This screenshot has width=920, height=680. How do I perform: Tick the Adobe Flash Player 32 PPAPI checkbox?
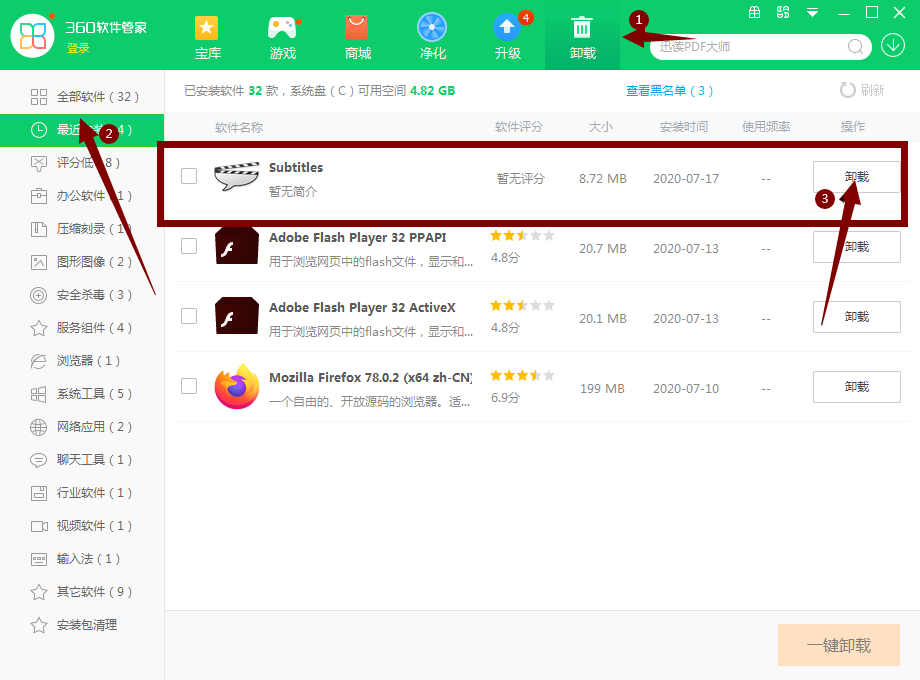pyautogui.click(x=189, y=246)
